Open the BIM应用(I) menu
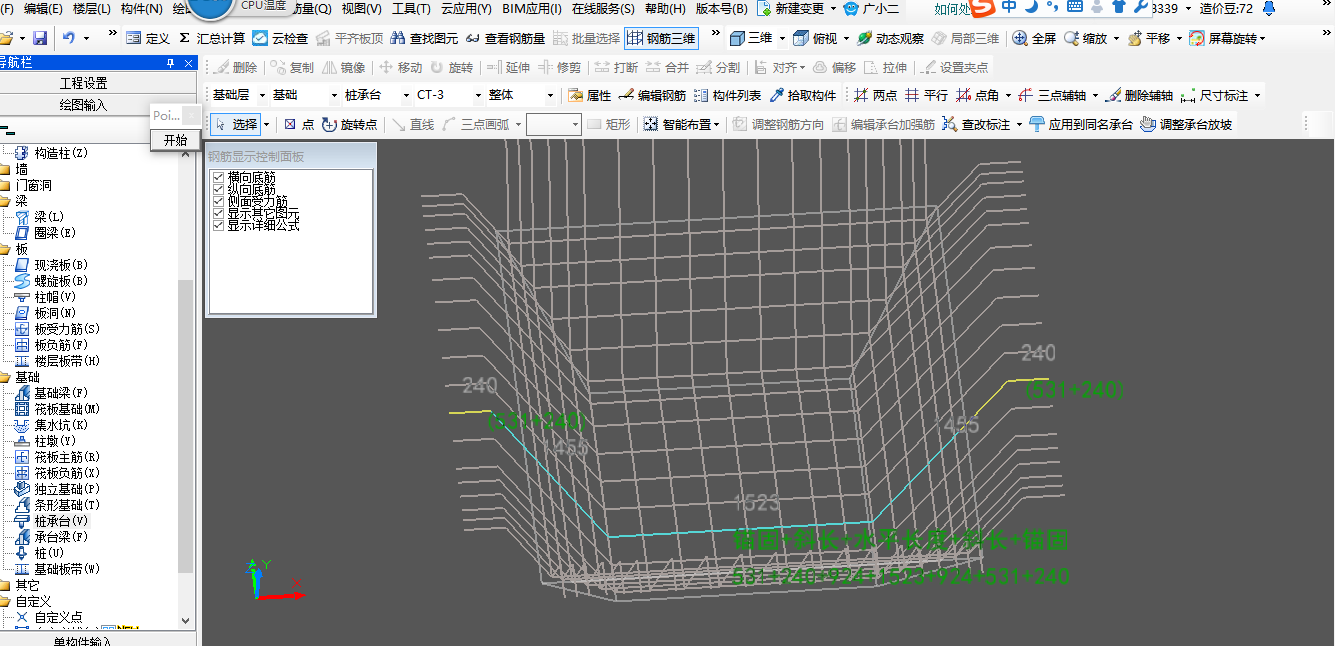Screen dimensions: 1335x646 (x=532, y=9)
